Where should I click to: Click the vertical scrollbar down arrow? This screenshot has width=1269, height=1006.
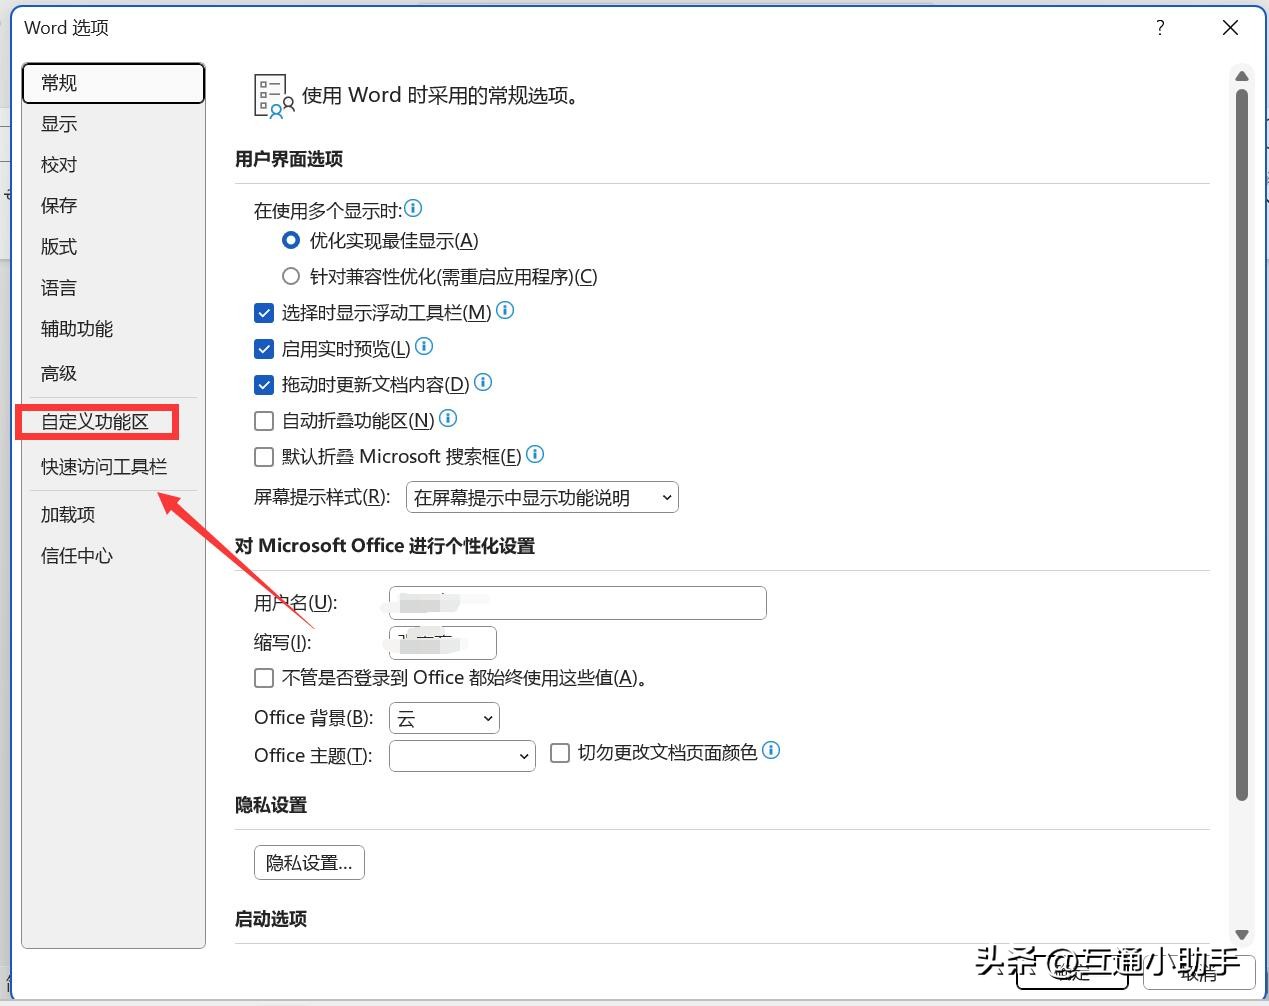point(1242,934)
